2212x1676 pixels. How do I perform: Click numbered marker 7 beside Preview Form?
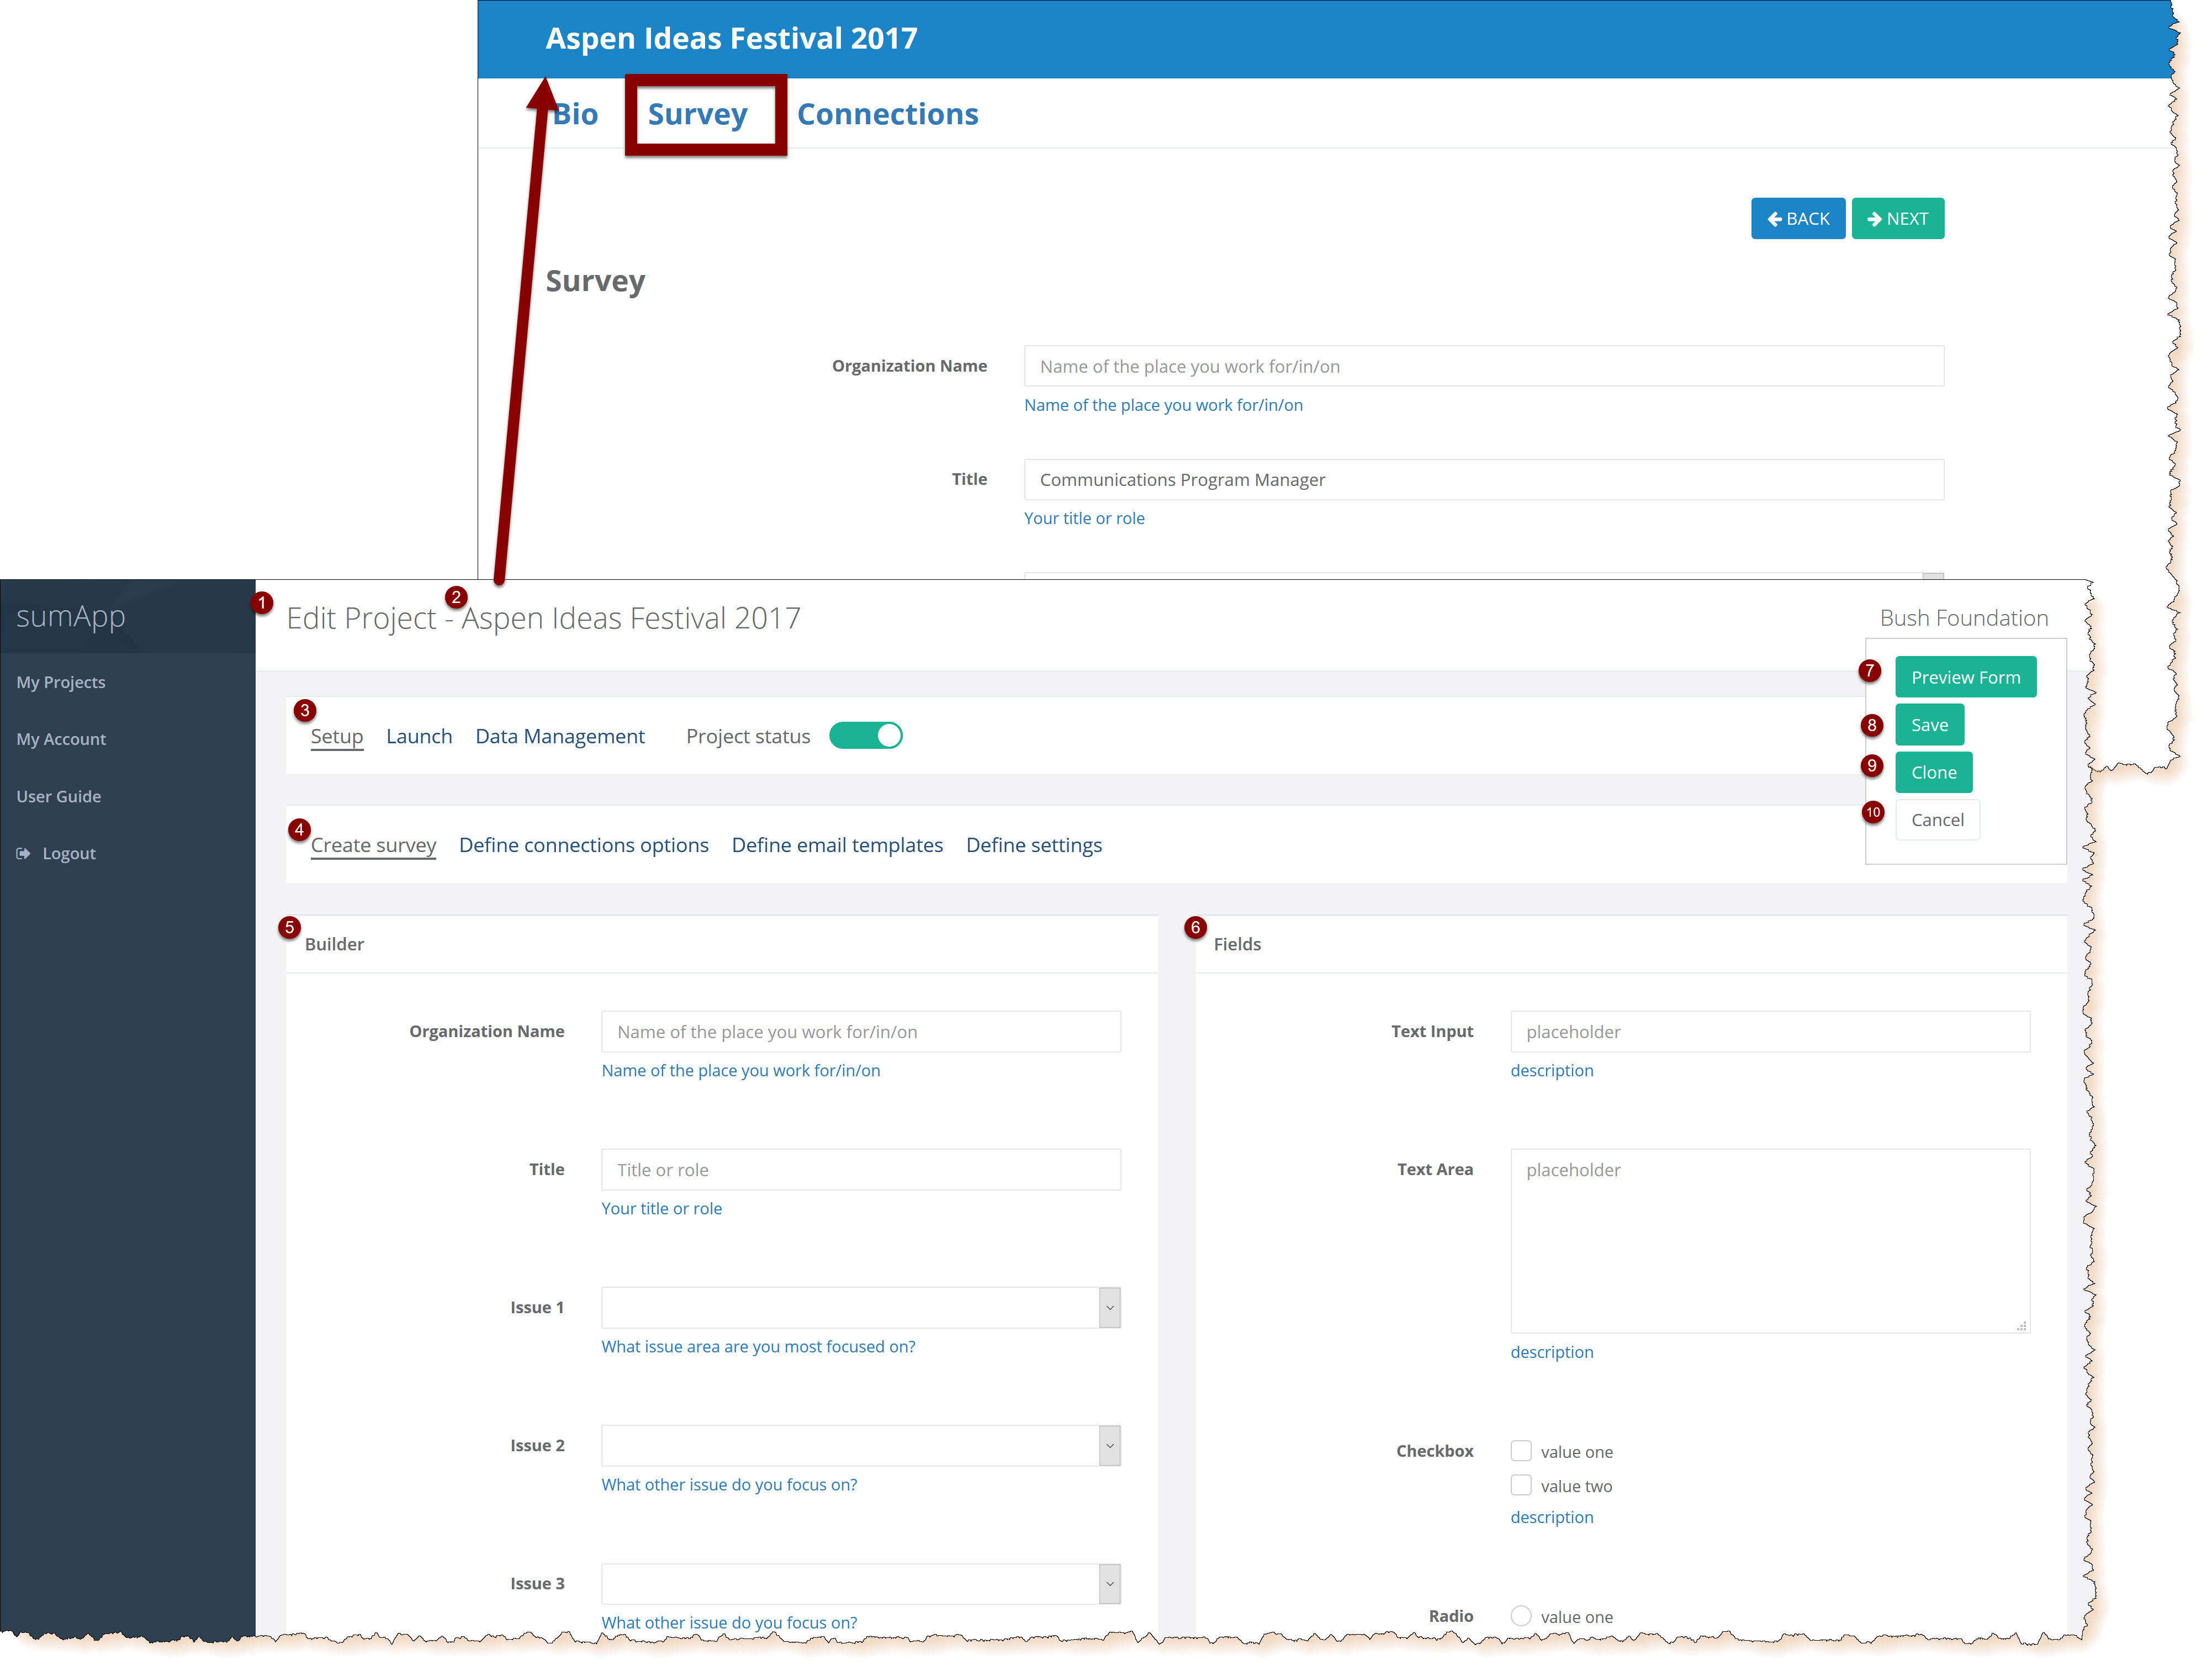pyautogui.click(x=1869, y=671)
